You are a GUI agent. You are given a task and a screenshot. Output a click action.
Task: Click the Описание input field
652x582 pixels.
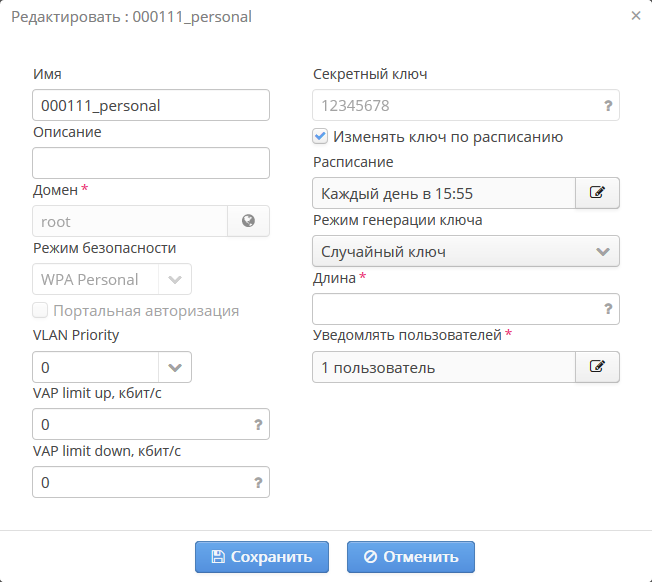click(x=151, y=163)
